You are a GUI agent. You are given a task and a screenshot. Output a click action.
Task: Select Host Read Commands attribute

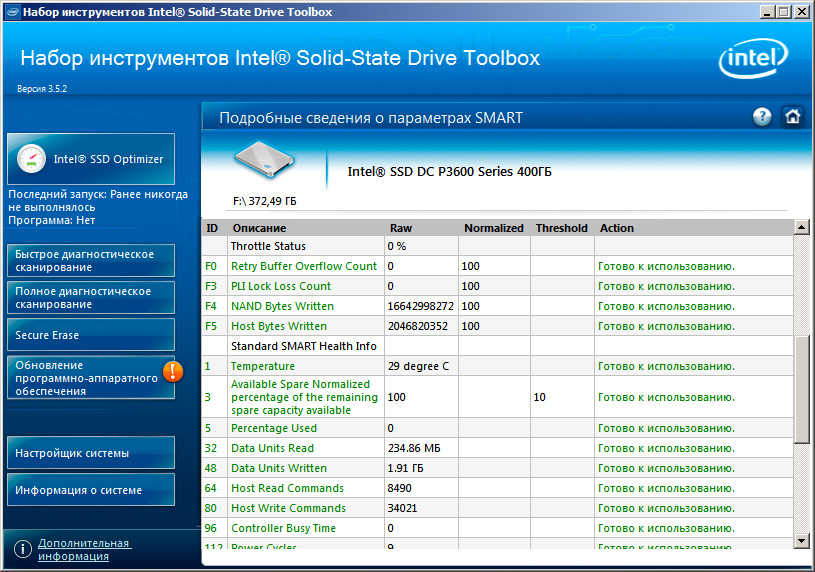[x=287, y=488]
